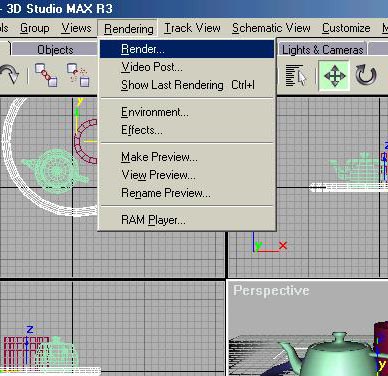The height and width of the screenshot is (376, 388).
Task: Choose Make Preview... menu entry
Action: (x=187, y=157)
